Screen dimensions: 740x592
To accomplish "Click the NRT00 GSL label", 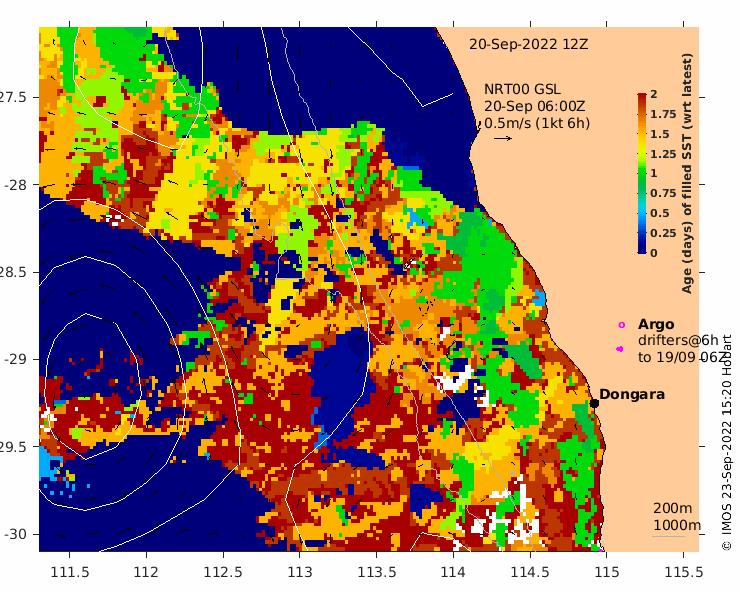I will point(522,89).
